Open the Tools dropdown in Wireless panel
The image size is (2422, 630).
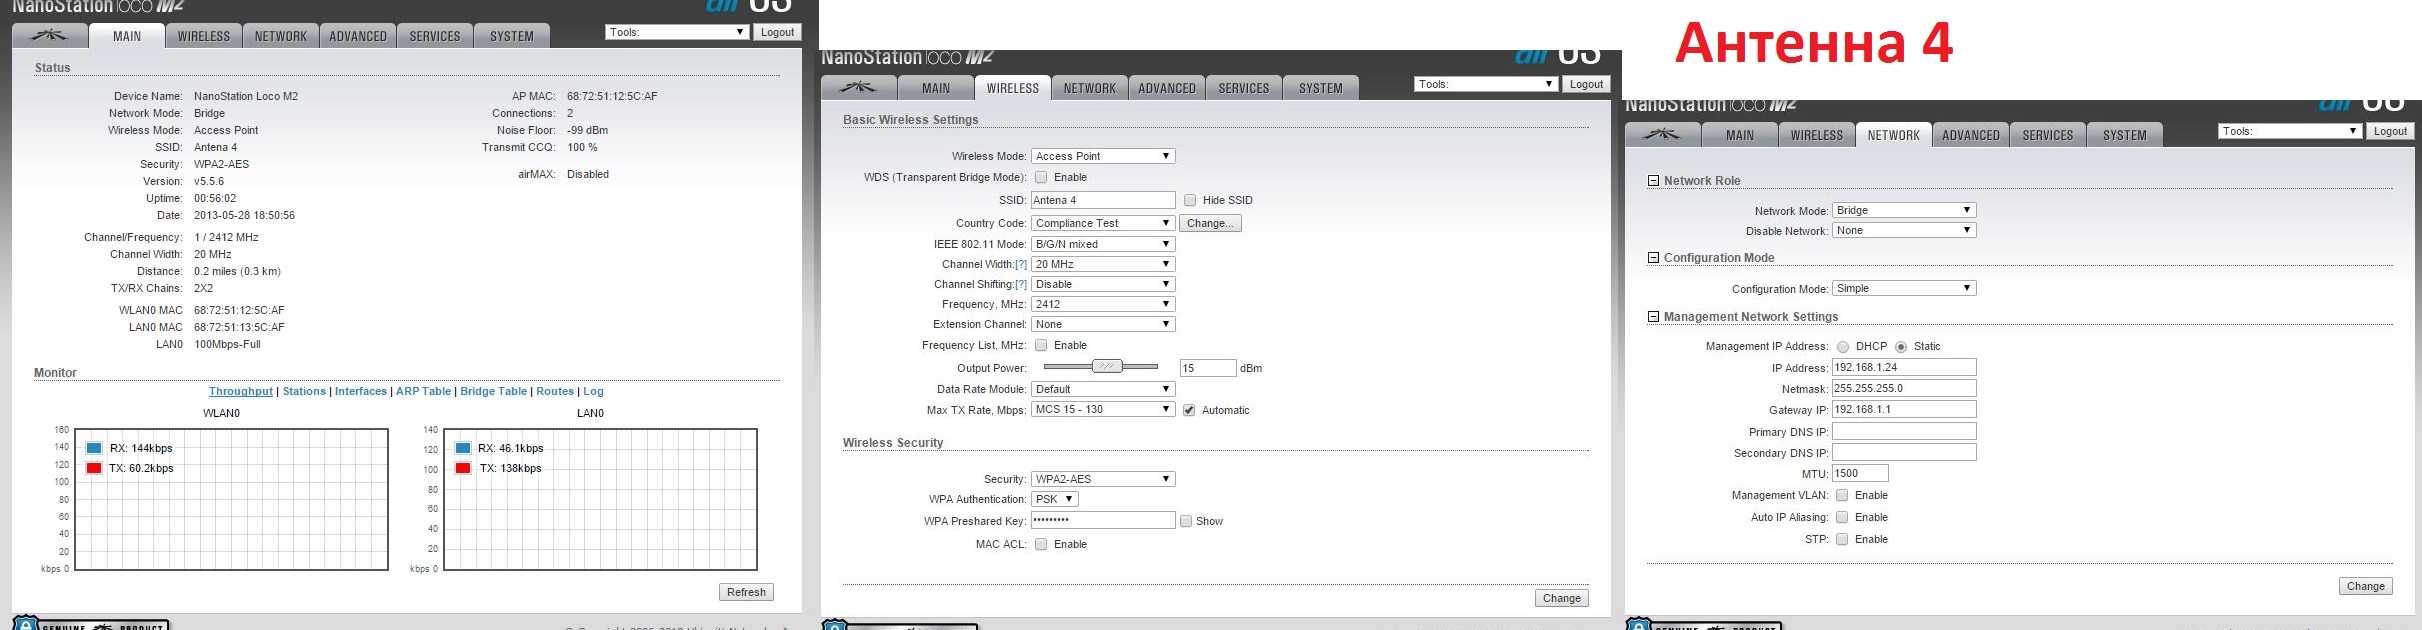(1486, 84)
